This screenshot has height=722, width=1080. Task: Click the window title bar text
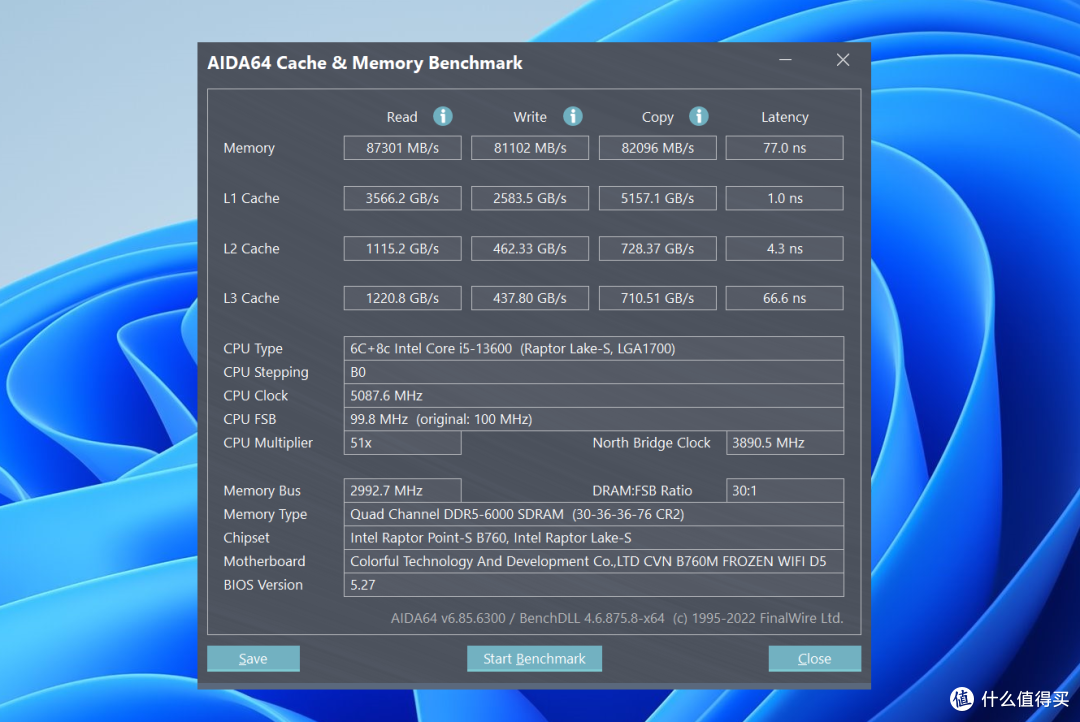coord(365,63)
